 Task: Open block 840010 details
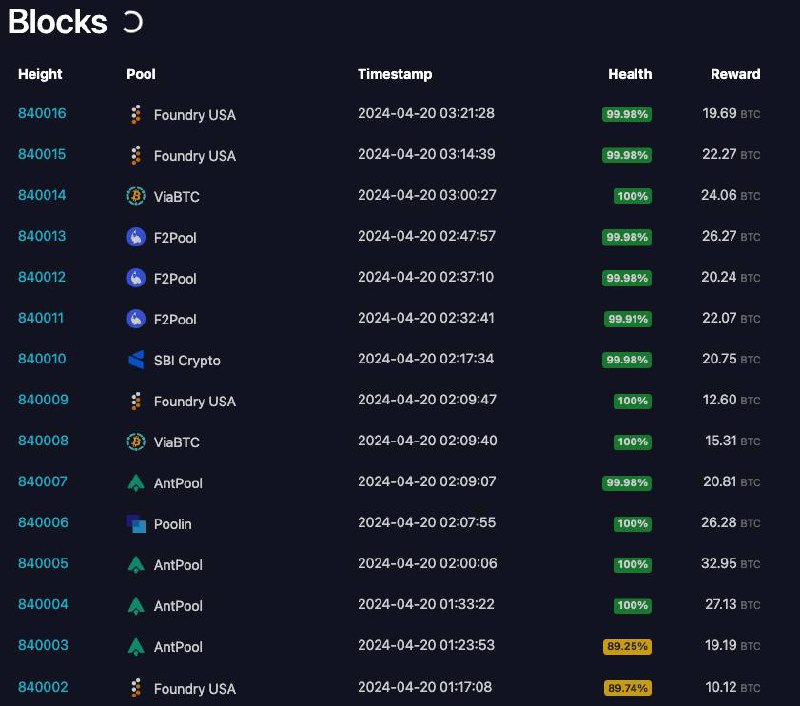pos(42,359)
